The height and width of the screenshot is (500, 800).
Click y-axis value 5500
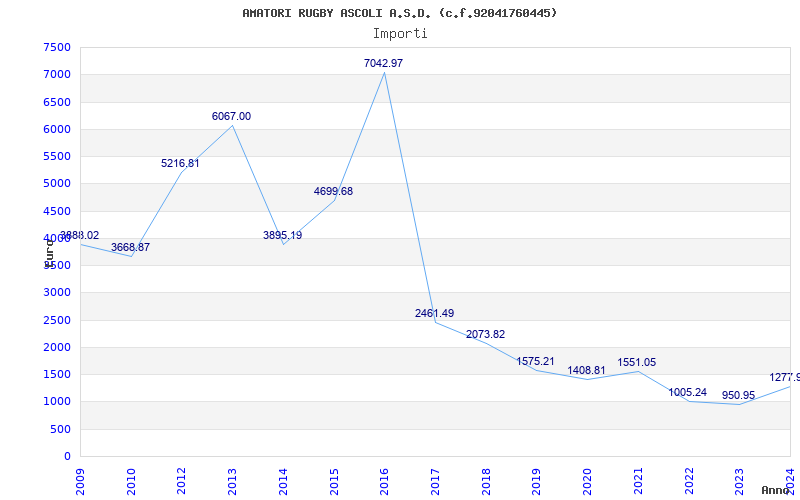(x=57, y=157)
